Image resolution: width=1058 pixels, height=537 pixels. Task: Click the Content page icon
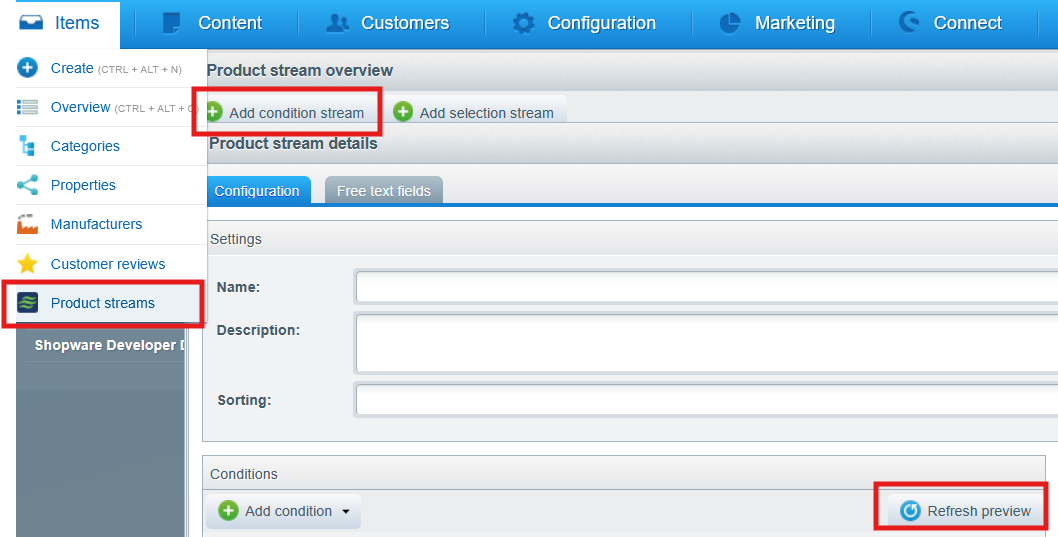[171, 23]
